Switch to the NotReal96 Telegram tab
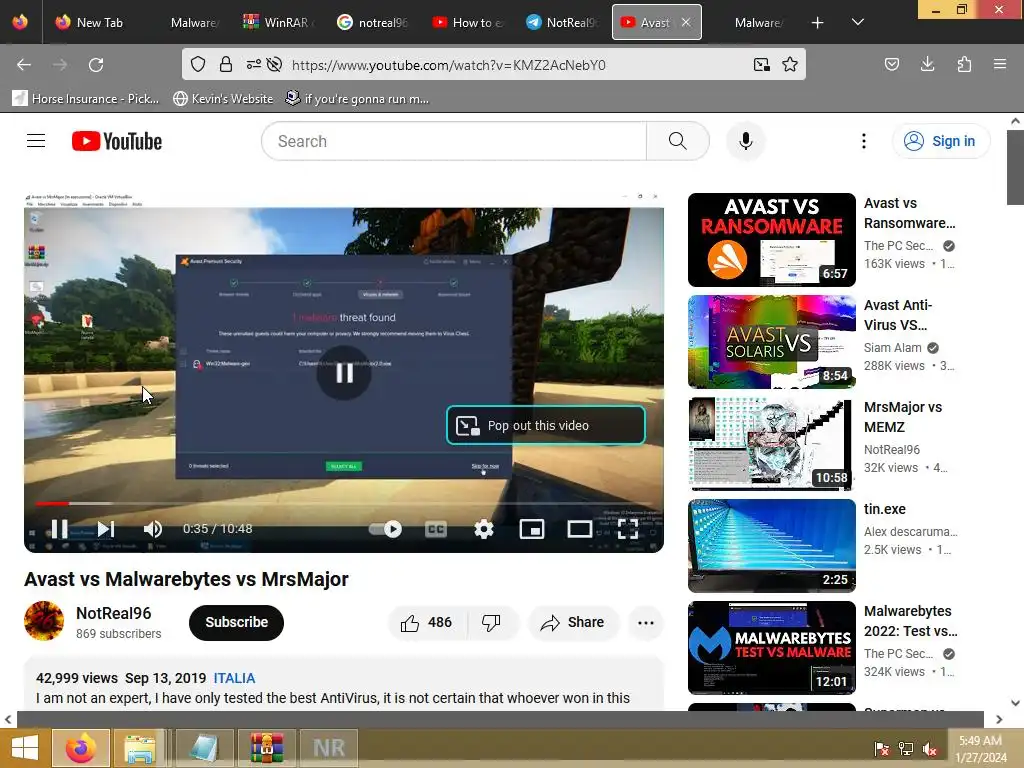1024x768 pixels. click(x=561, y=22)
